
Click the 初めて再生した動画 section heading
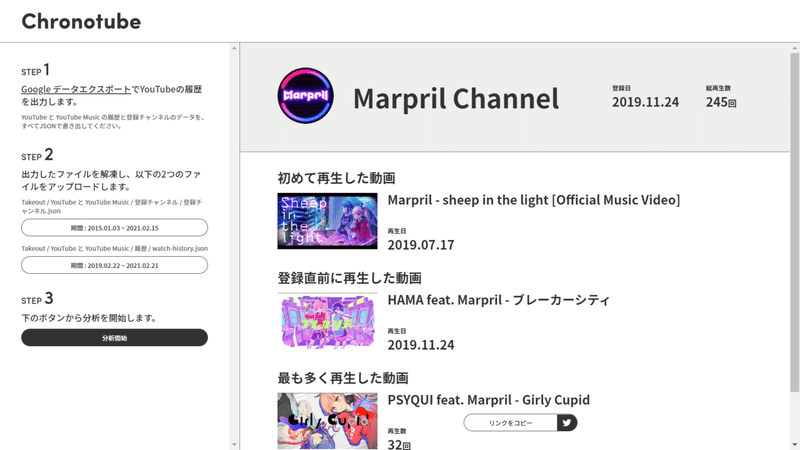336,178
